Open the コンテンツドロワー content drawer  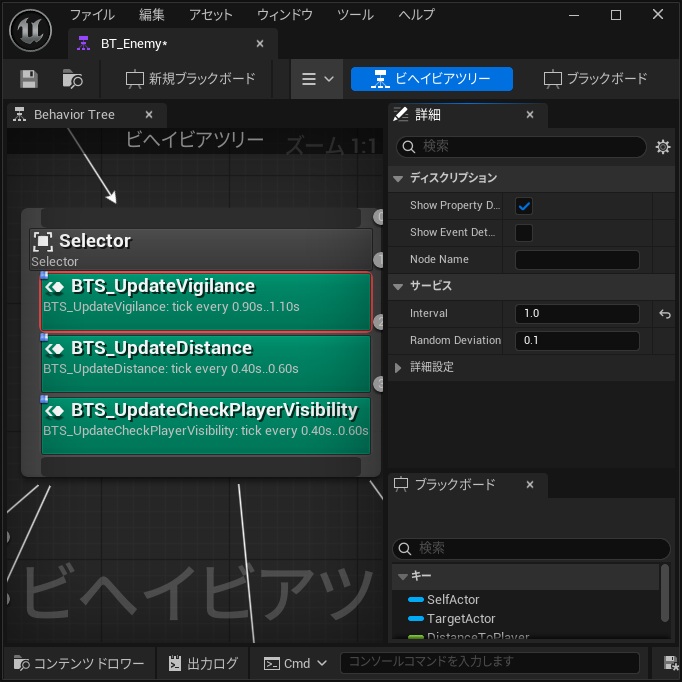(78, 663)
